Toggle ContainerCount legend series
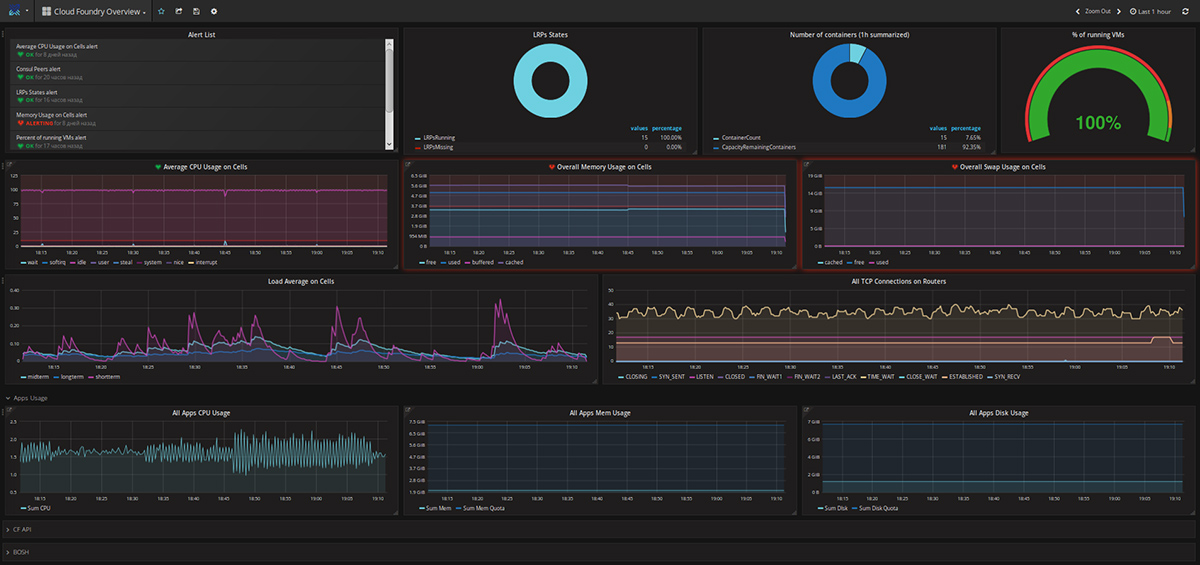The image size is (1200, 565). (739, 139)
